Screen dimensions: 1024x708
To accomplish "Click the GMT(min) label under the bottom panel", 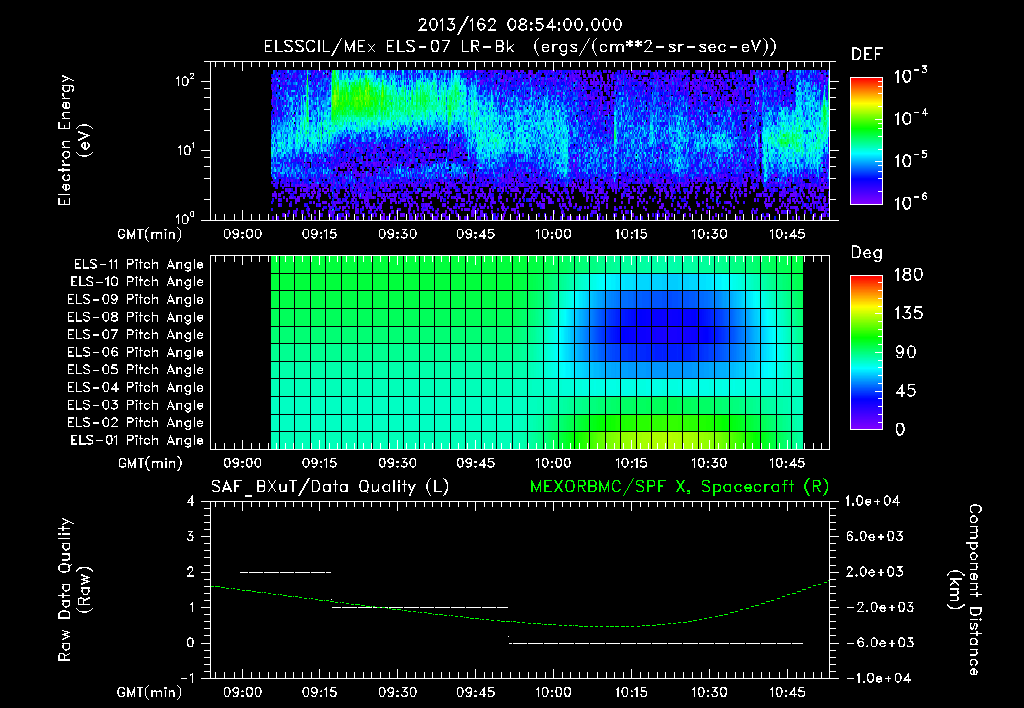I will [x=150, y=692].
